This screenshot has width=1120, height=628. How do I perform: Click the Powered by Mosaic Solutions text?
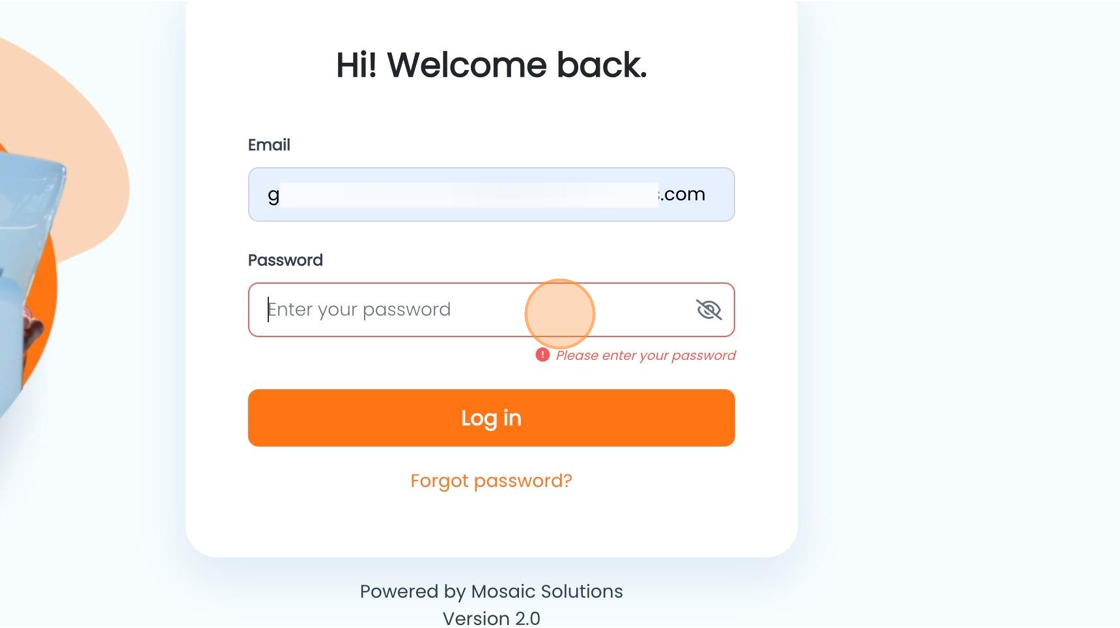pyautogui.click(x=491, y=592)
